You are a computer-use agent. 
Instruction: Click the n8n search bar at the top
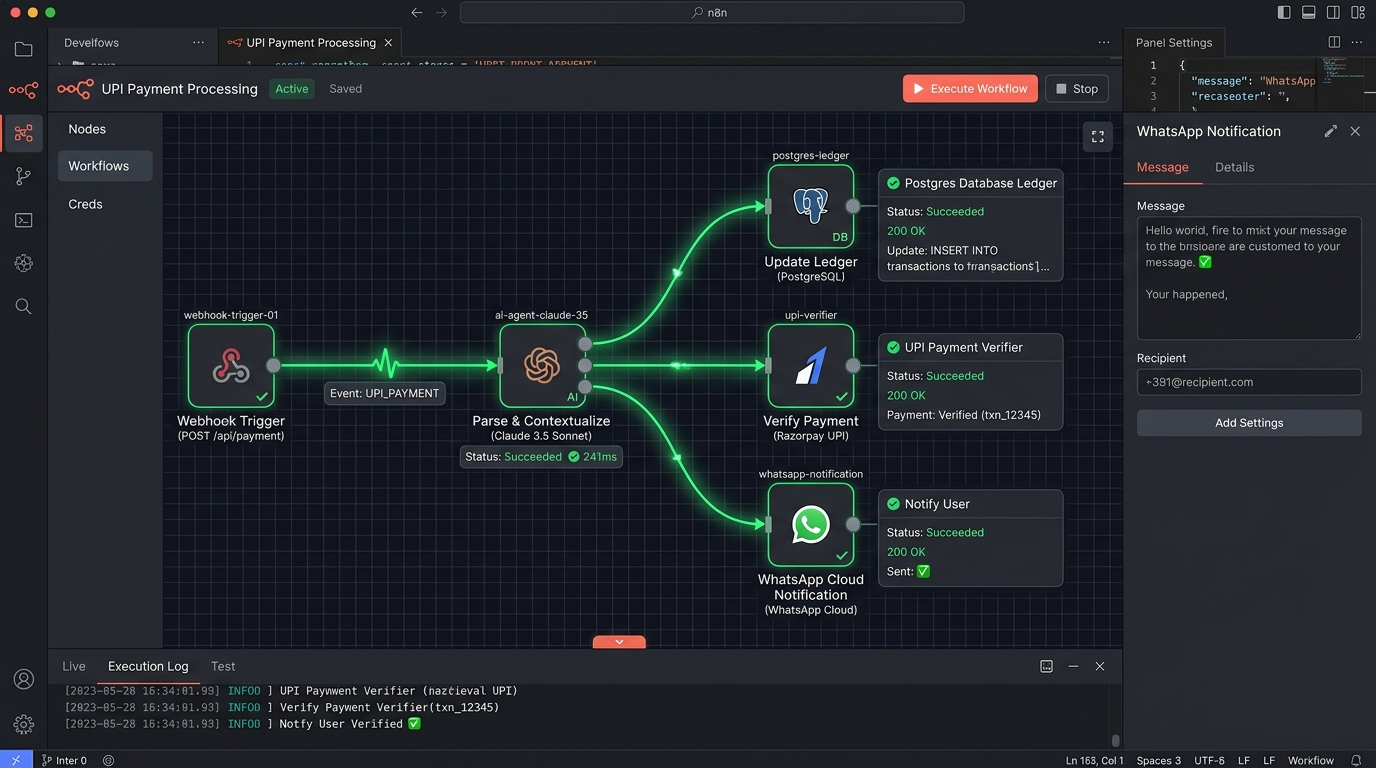[712, 12]
